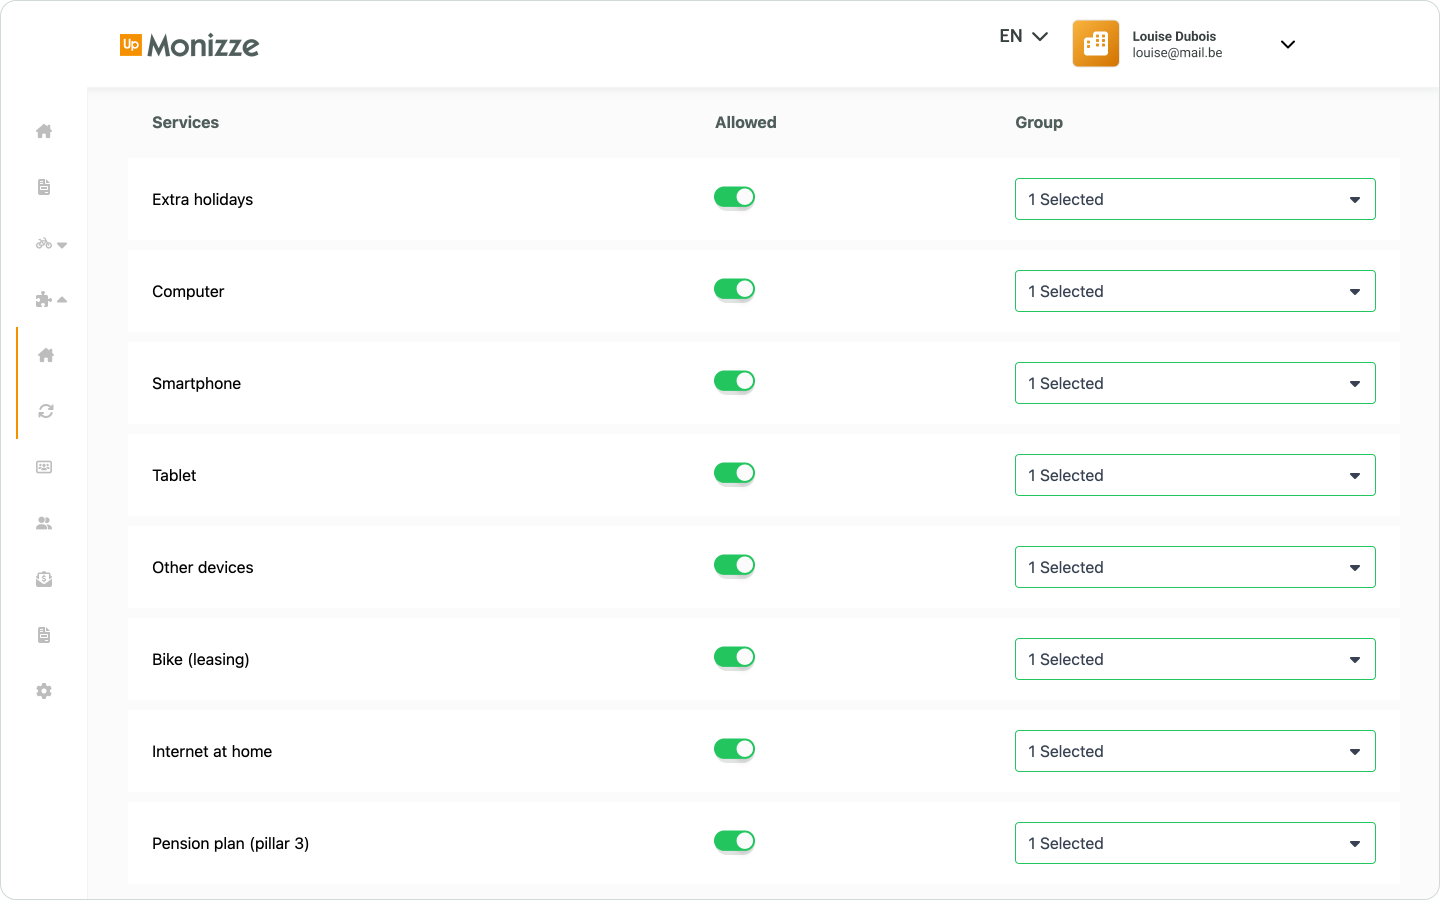Viewport: 1440px width, 900px height.
Task: Toggle Other devices allowed switch
Action: coord(734,565)
